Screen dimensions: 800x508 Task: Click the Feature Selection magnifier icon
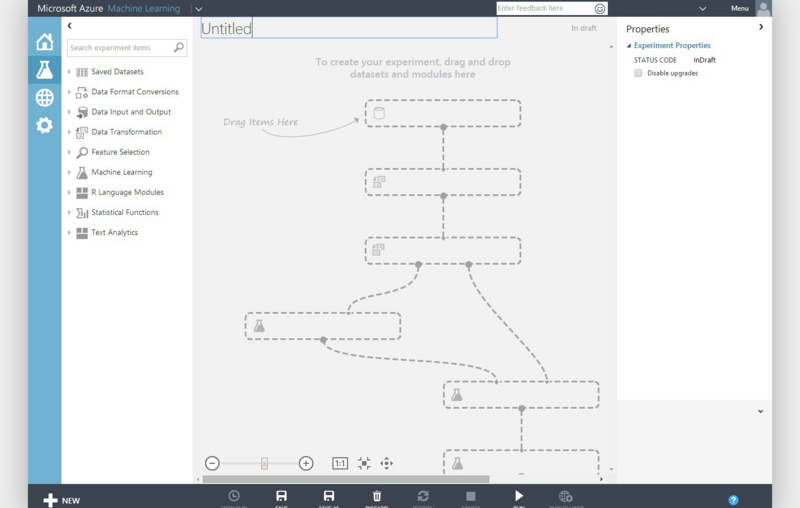pyautogui.click(x=82, y=152)
